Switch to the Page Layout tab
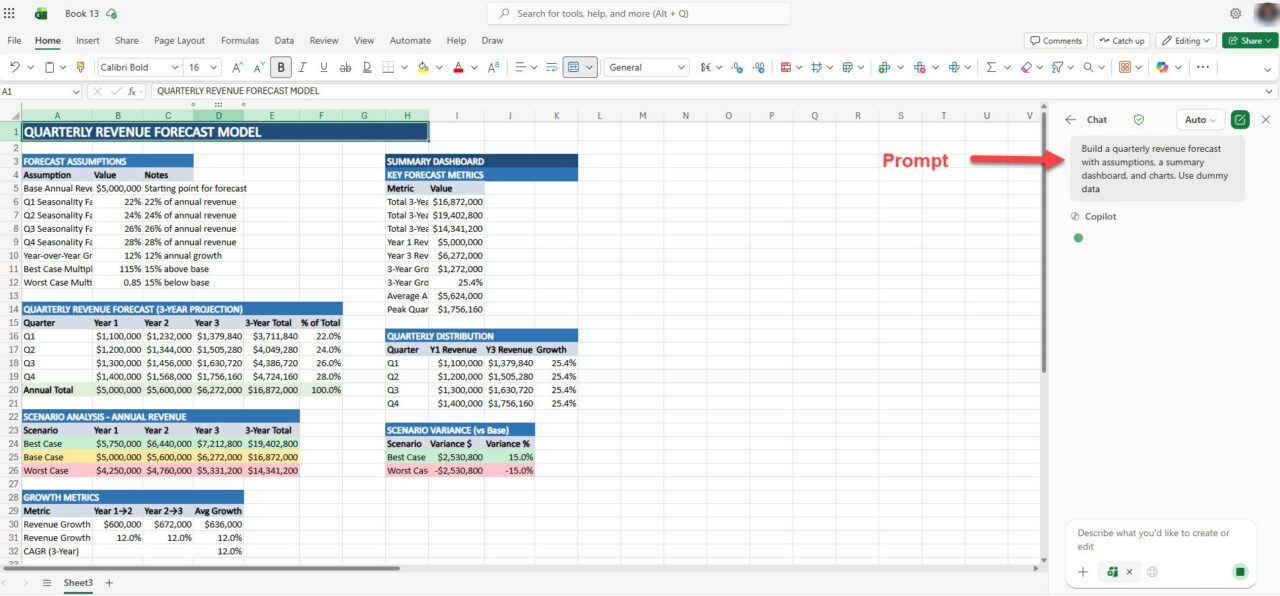Image resolution: width=1280 pixels, height=596 pixels. pyautogui.click(x=180, y=41)
